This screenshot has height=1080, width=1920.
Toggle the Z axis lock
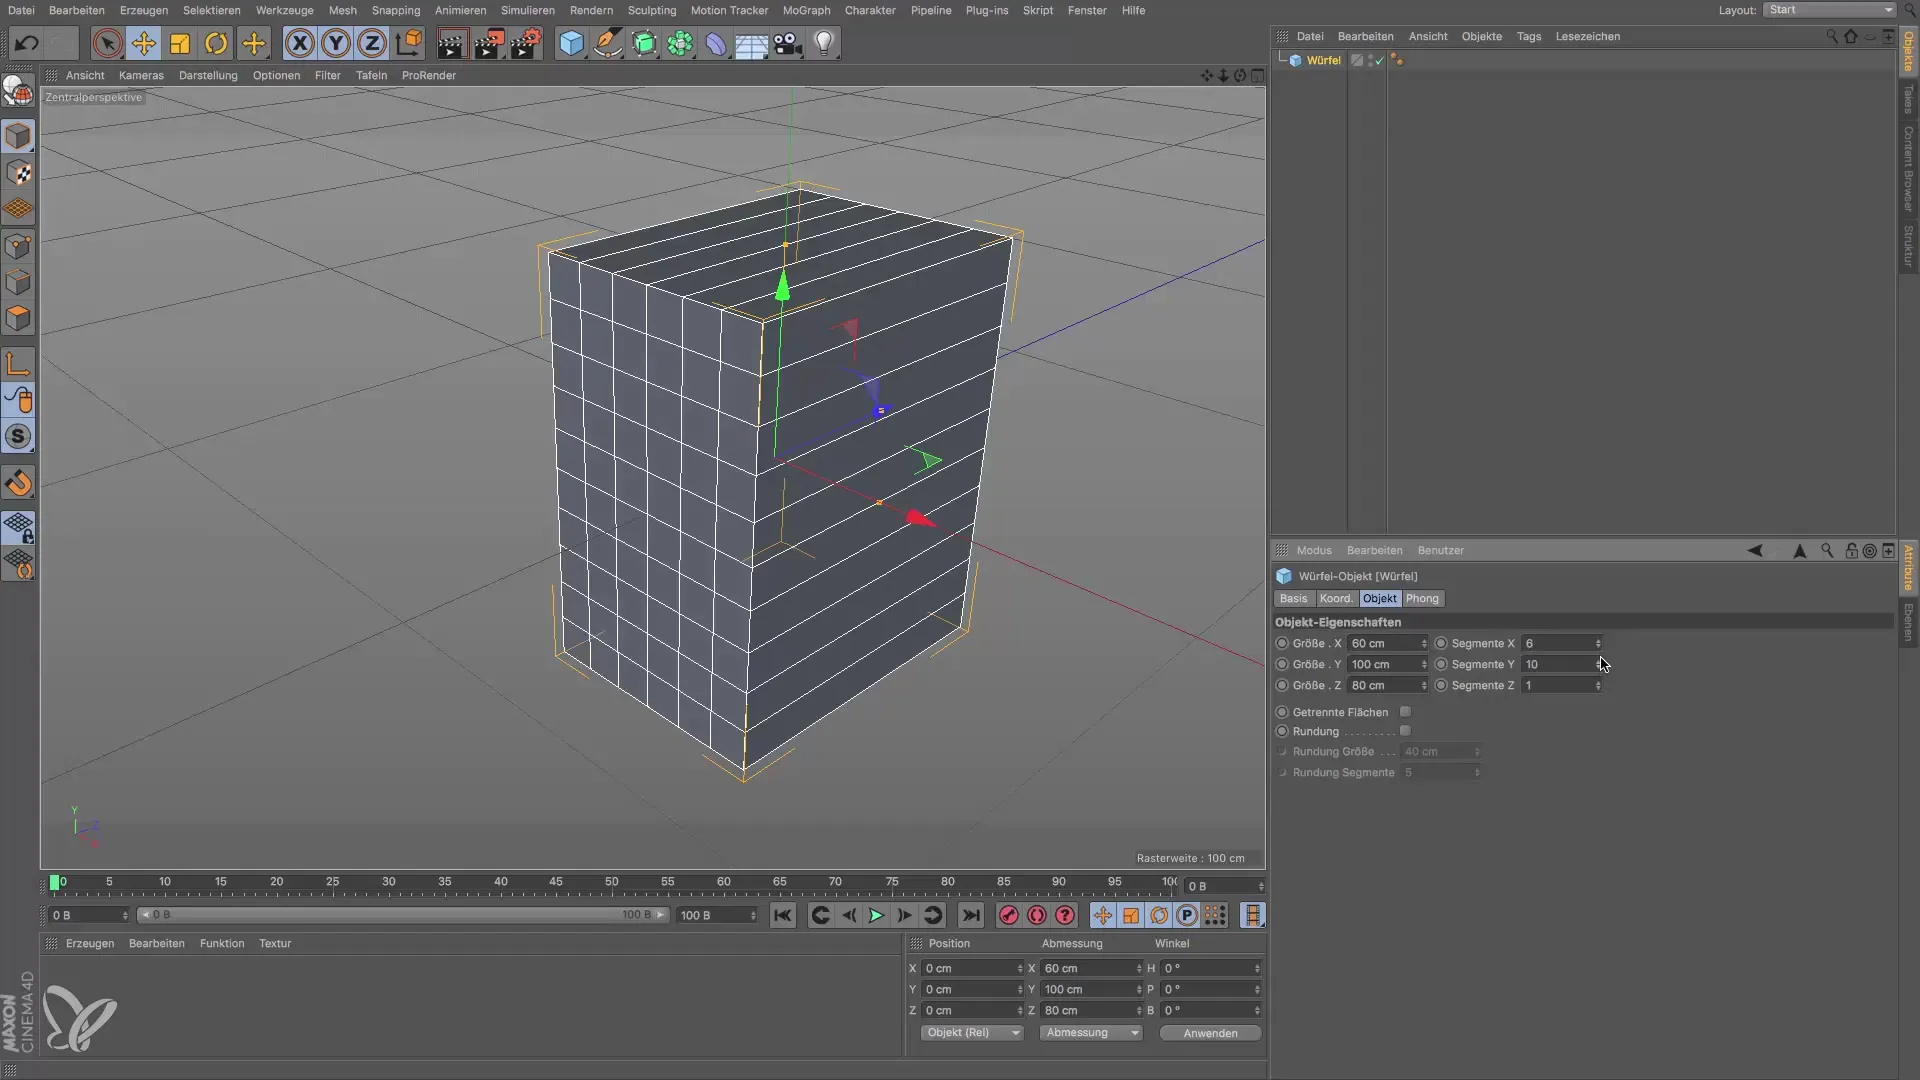pyautogui.click(x=372, y=44)
